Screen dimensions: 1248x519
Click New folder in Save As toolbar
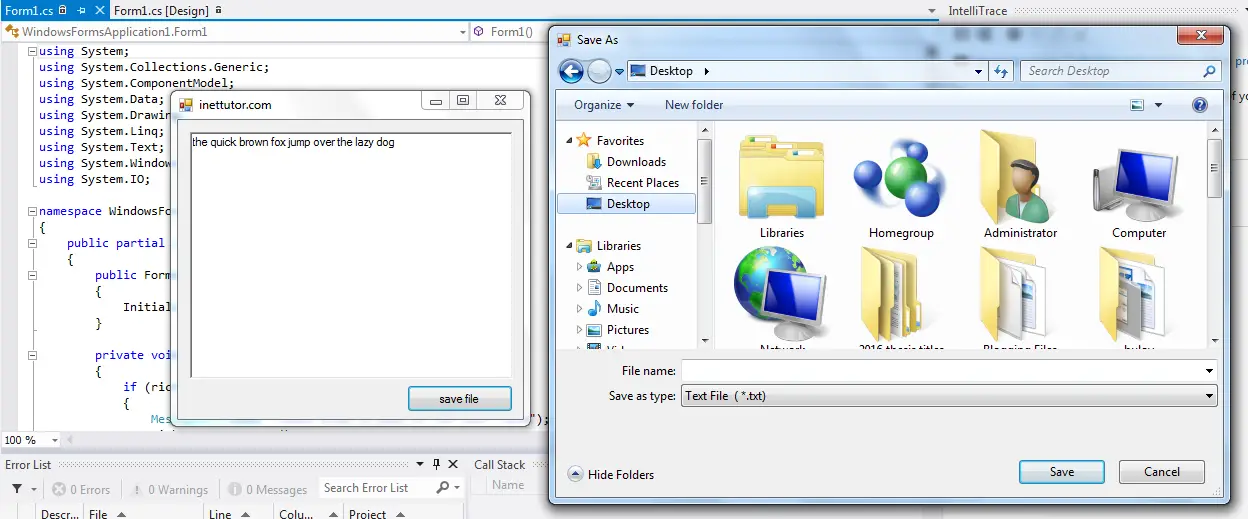(694, 105)
